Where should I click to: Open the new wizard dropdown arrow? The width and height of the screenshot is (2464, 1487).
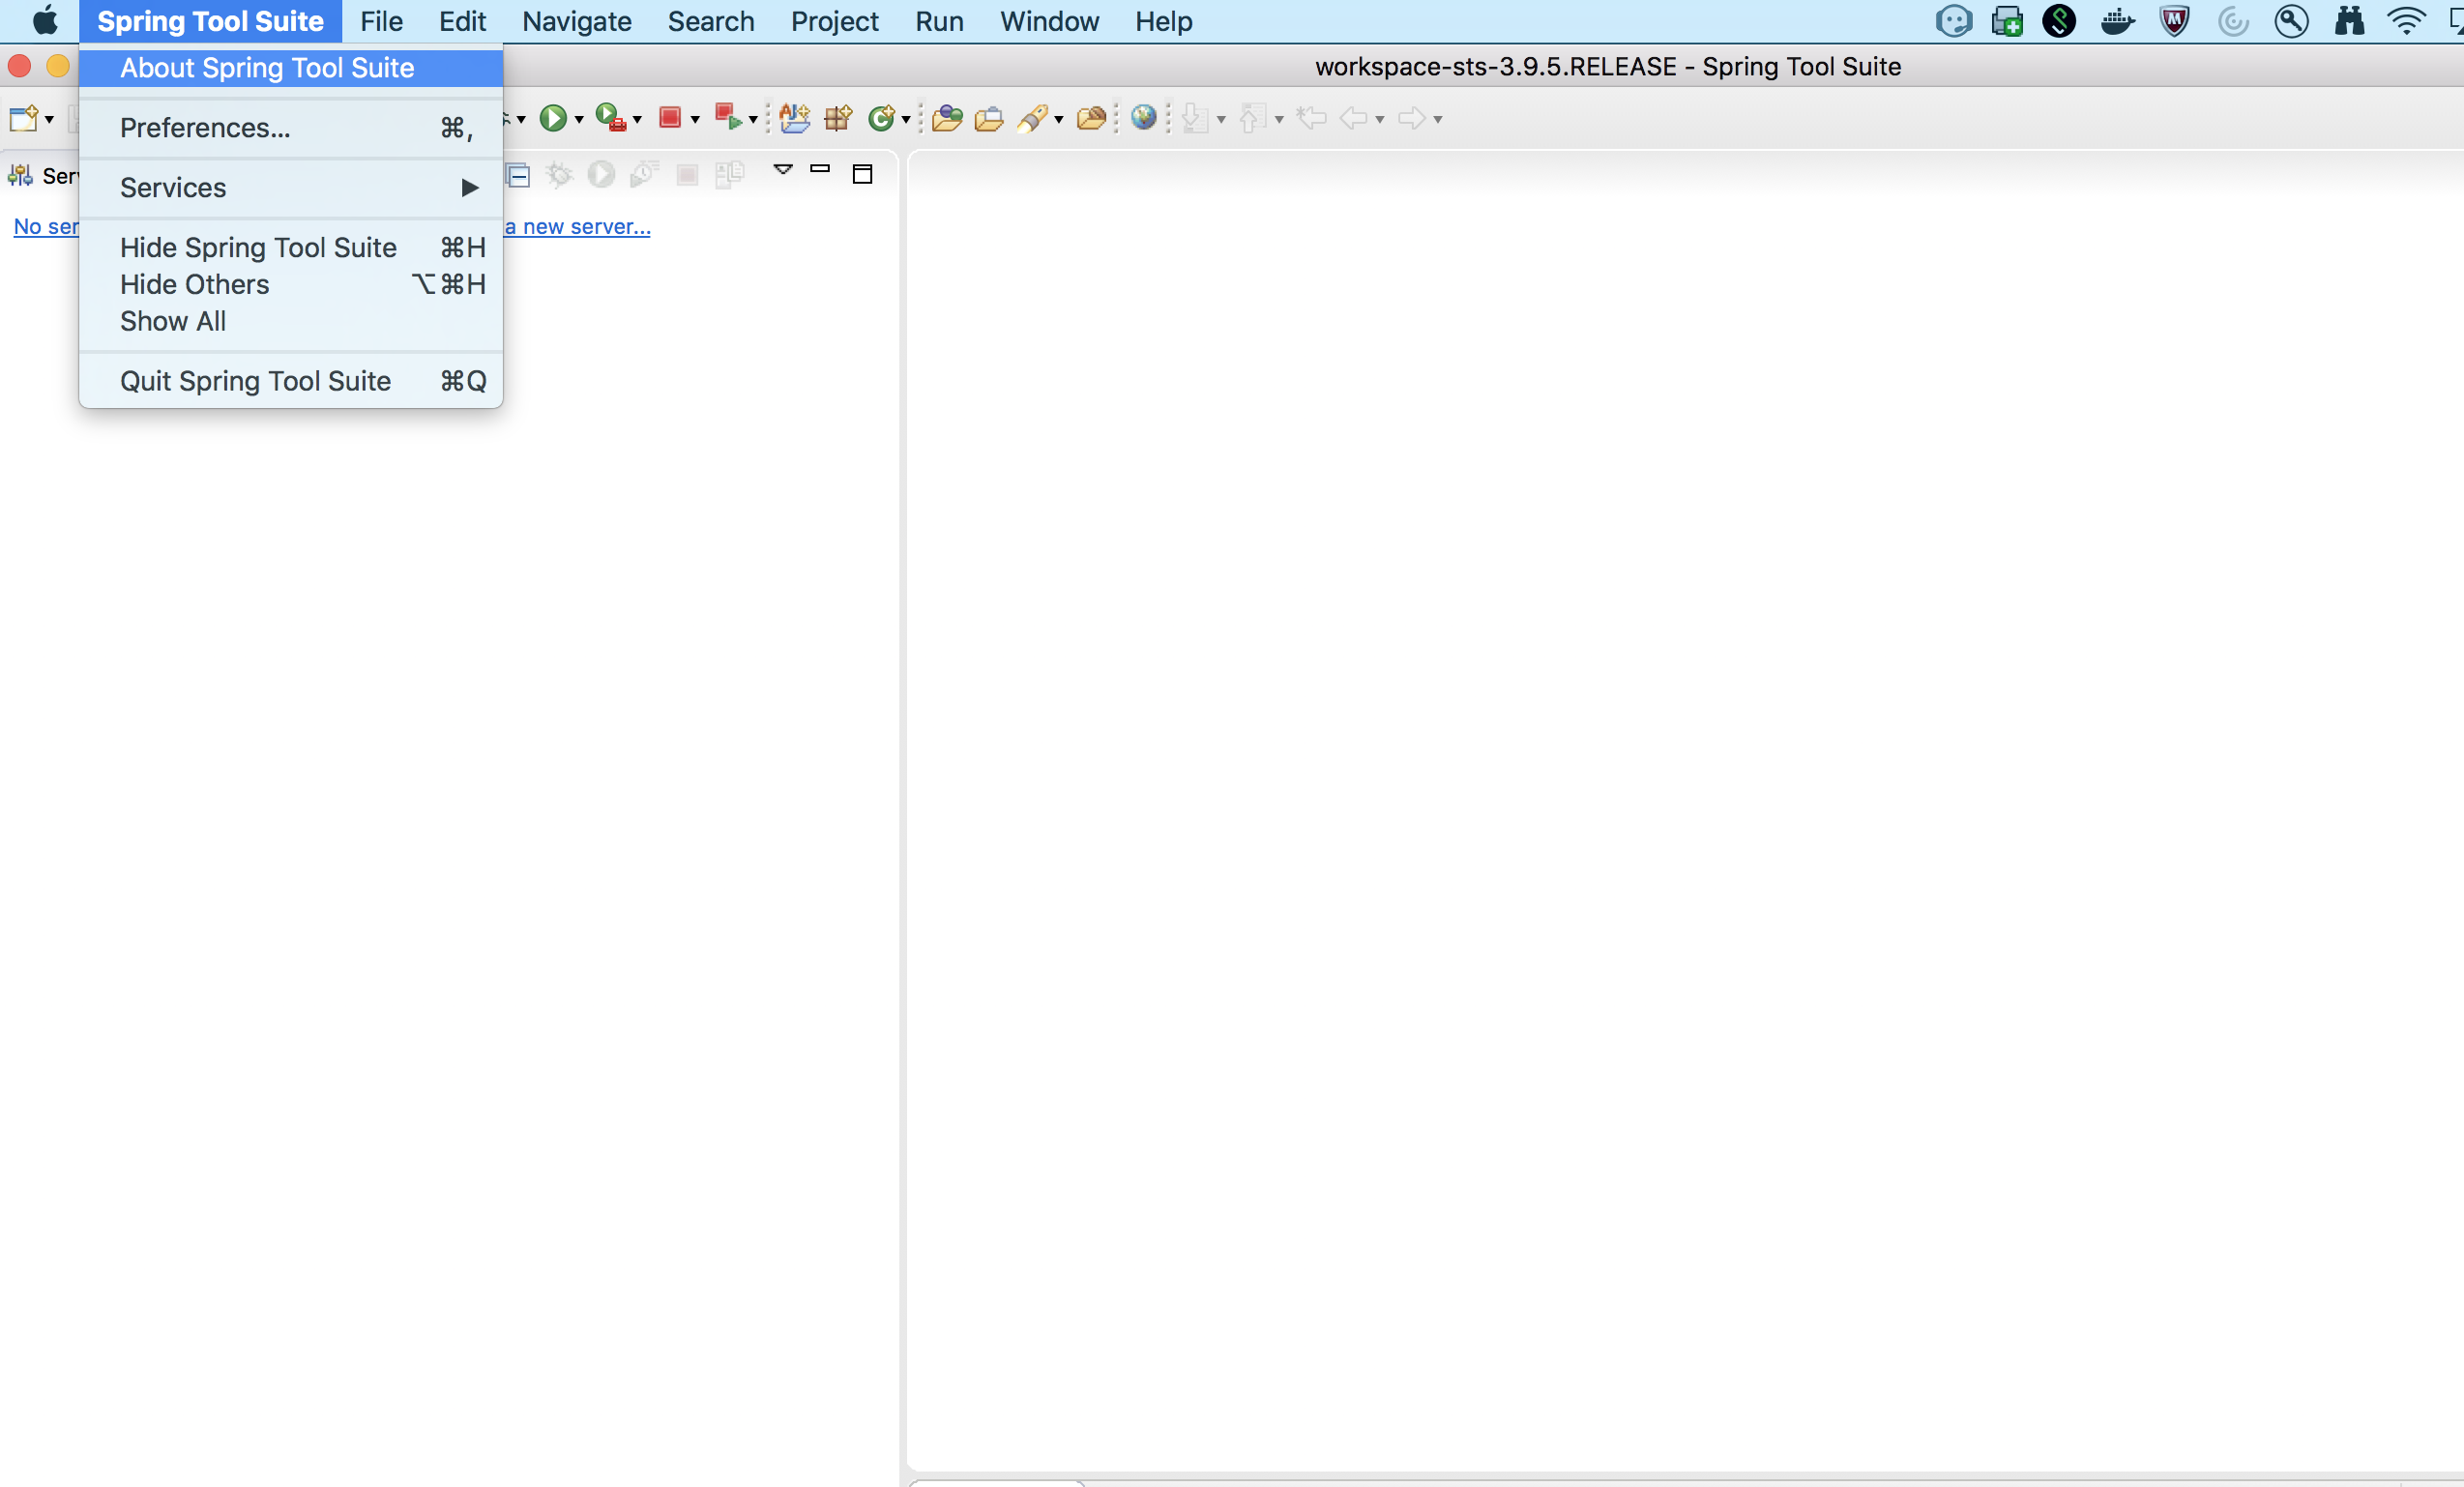[49, 120]
